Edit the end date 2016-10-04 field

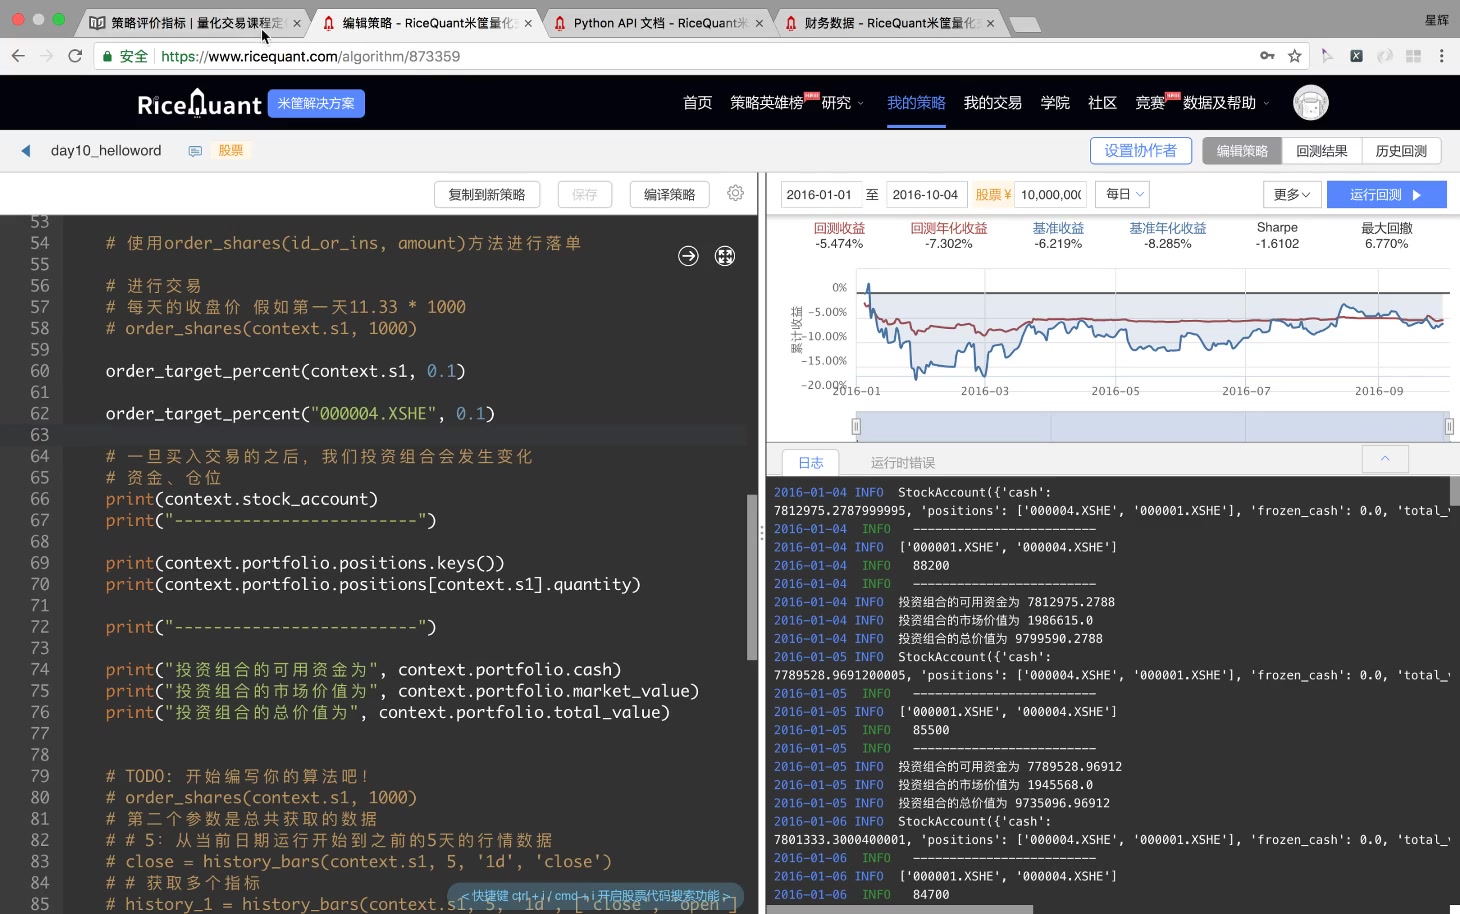(926, 194)
